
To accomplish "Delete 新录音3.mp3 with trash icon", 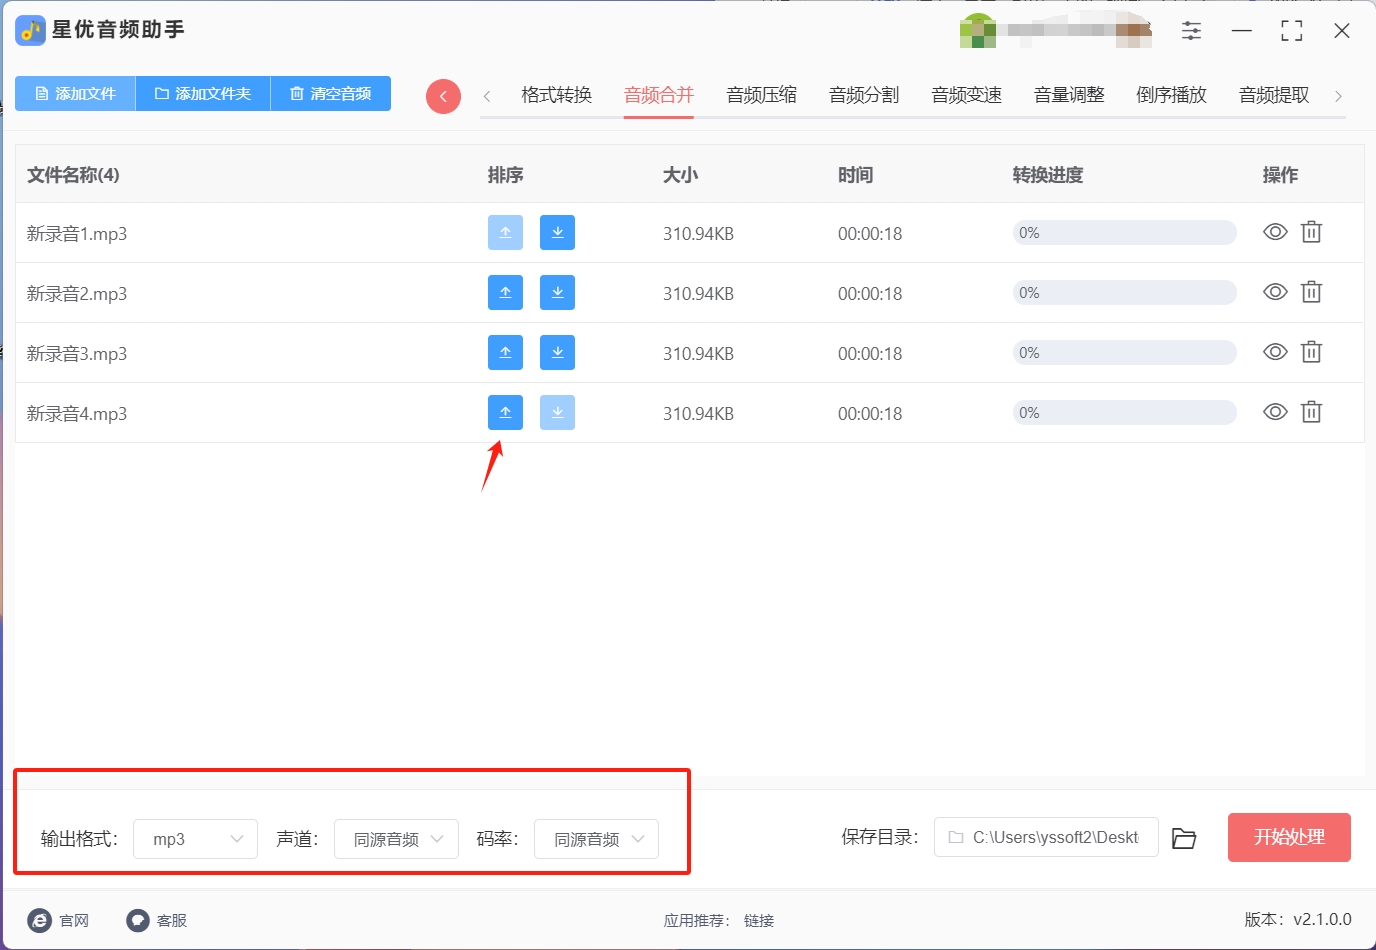I will 1311,352.
